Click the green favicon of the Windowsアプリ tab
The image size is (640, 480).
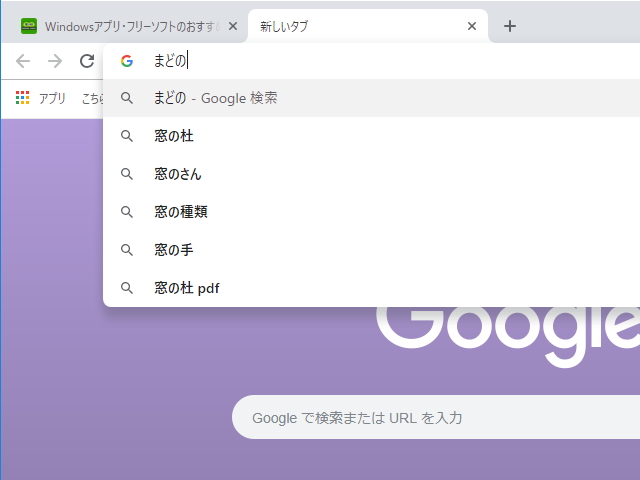29,26
